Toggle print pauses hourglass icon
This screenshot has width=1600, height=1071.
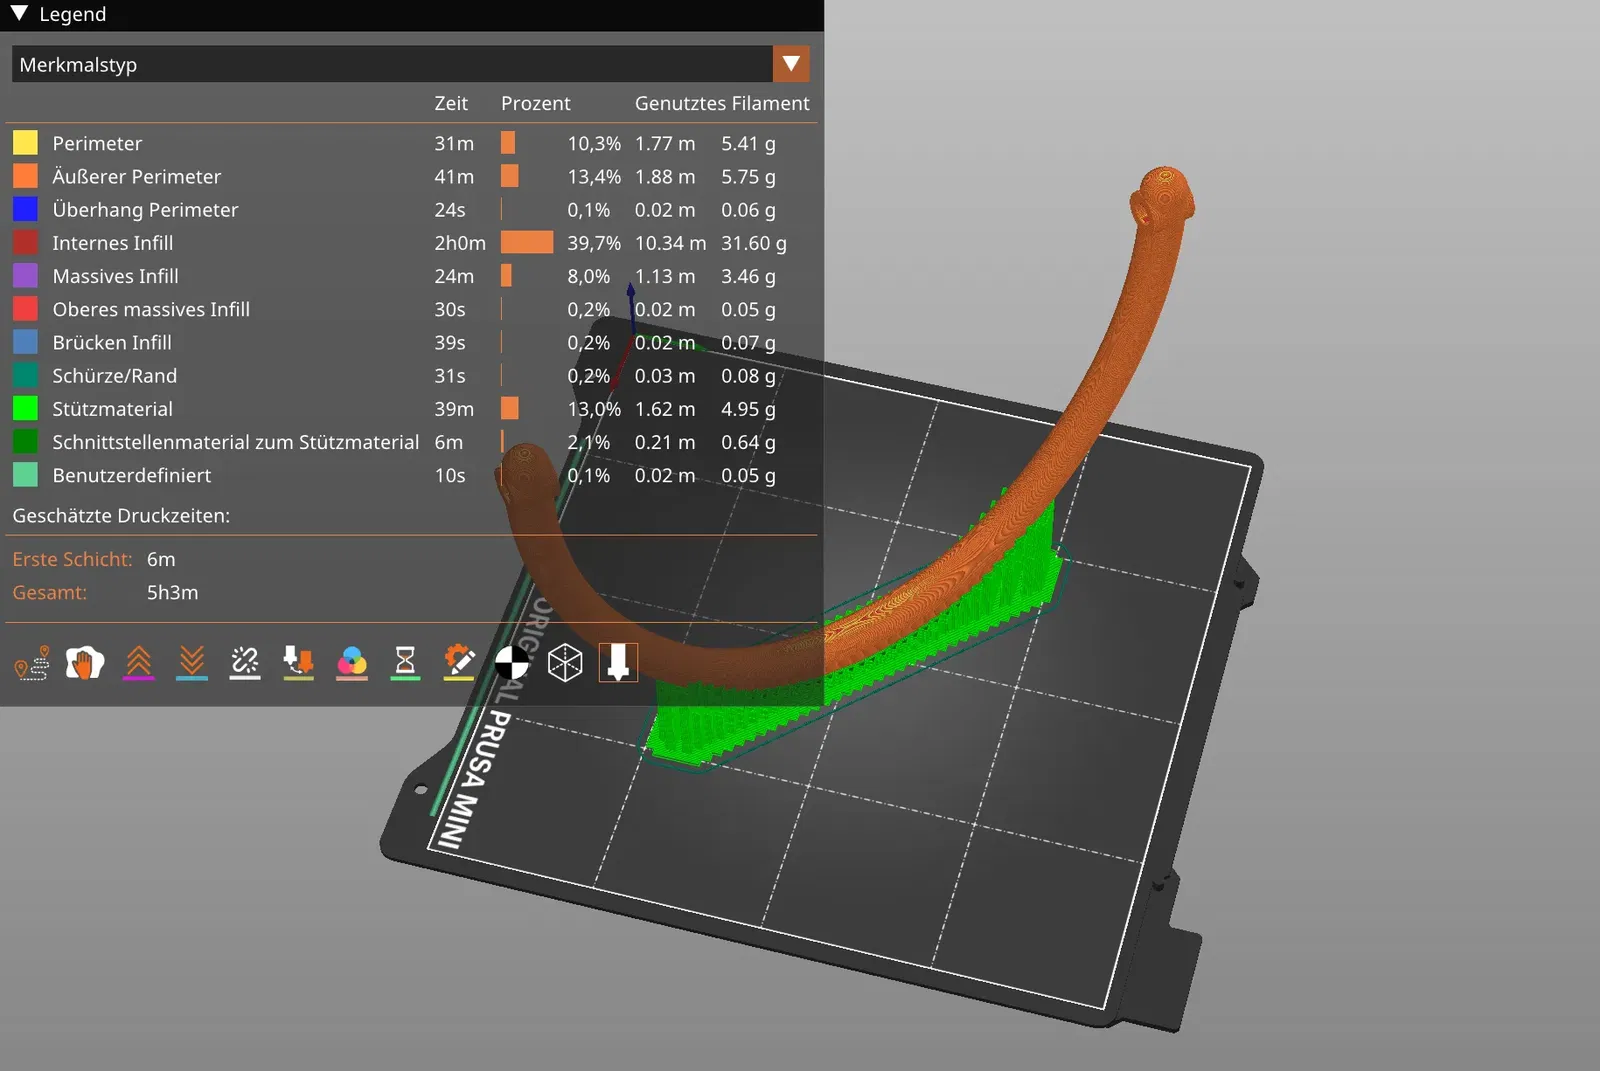click(x=405, y=662)
